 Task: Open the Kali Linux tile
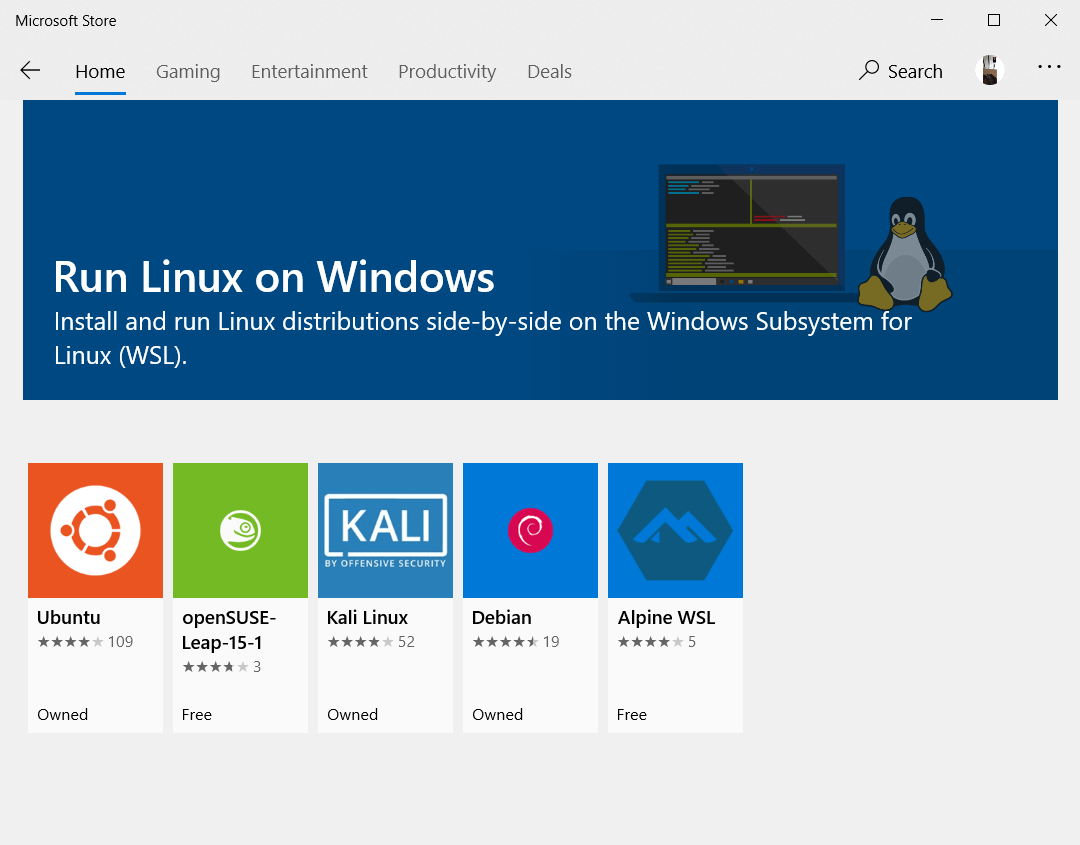click(385, 530)
